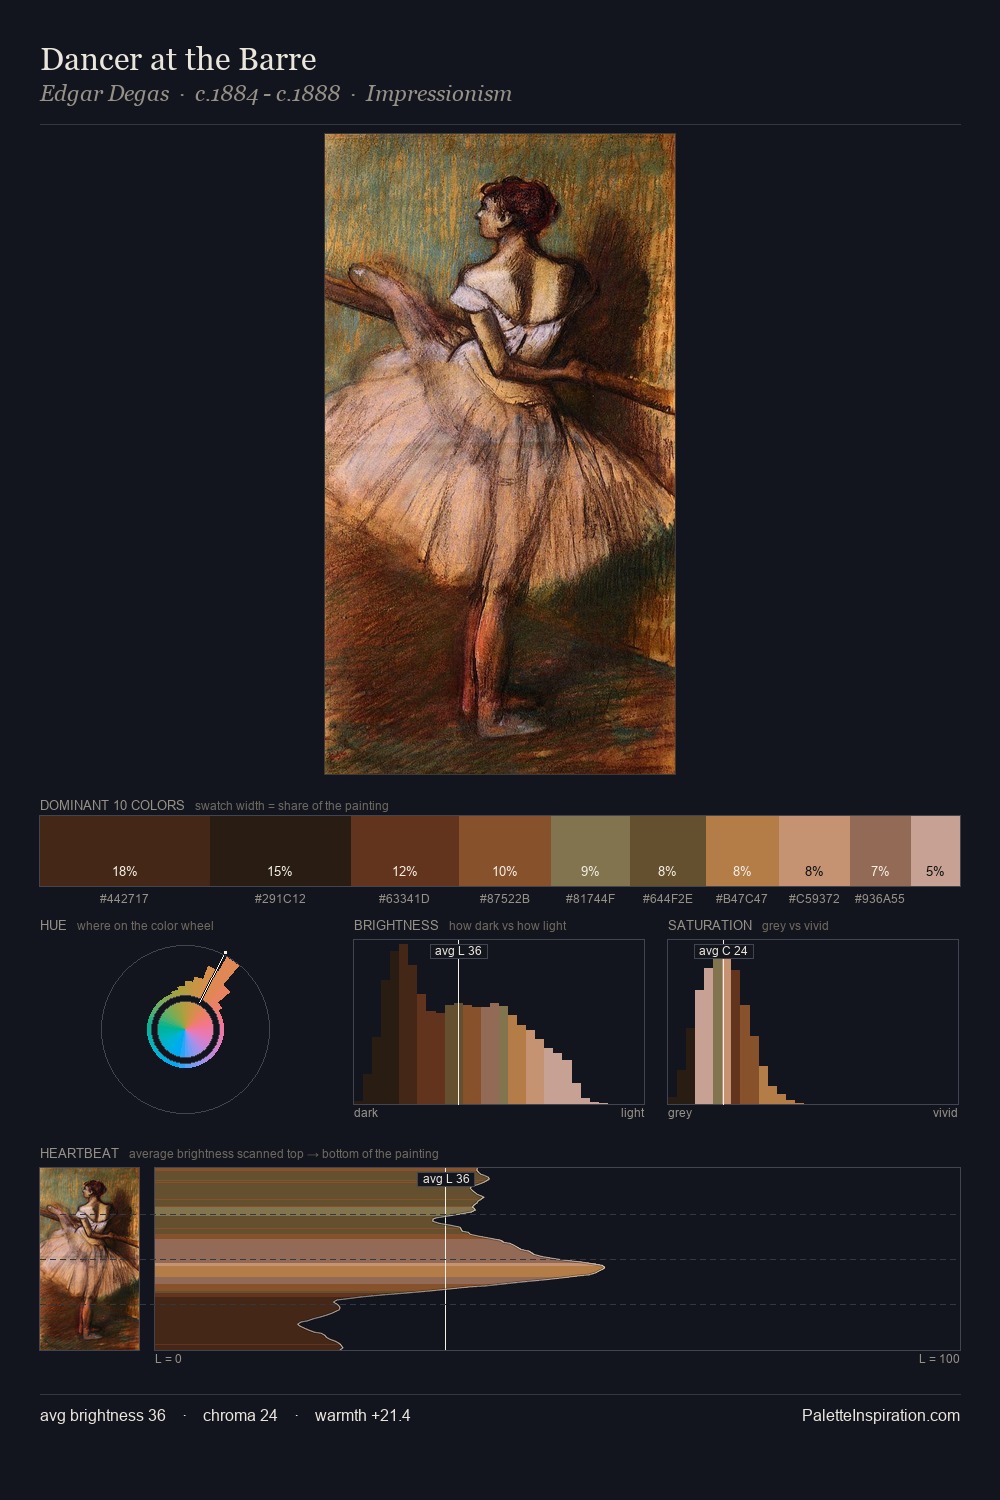1000x1500 pixels.
Task: Click the small painting thumbnail beside Heartbeat chart
Action: [90, 1259]
